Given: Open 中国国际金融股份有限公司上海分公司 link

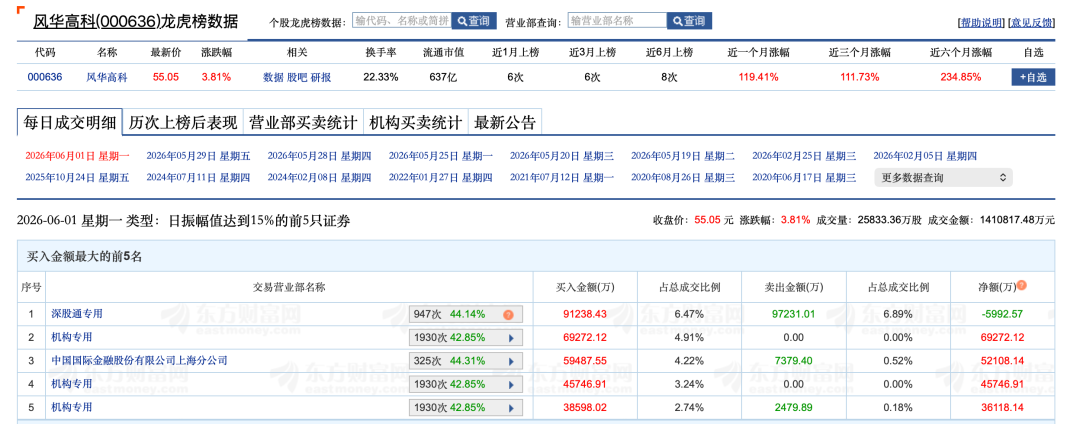Looking at the screenshot, I should pyautogui.click(x=139, y=360).
